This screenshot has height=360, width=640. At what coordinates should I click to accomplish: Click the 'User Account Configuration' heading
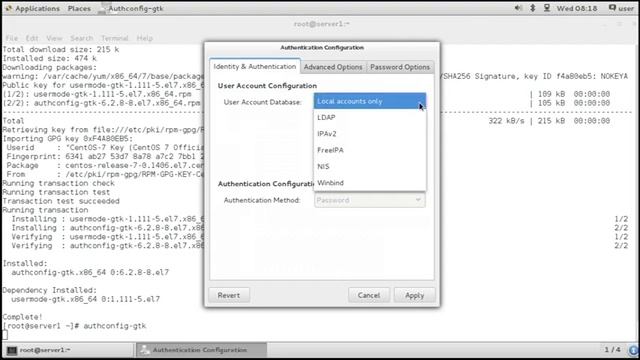click(x=267, y=86)
